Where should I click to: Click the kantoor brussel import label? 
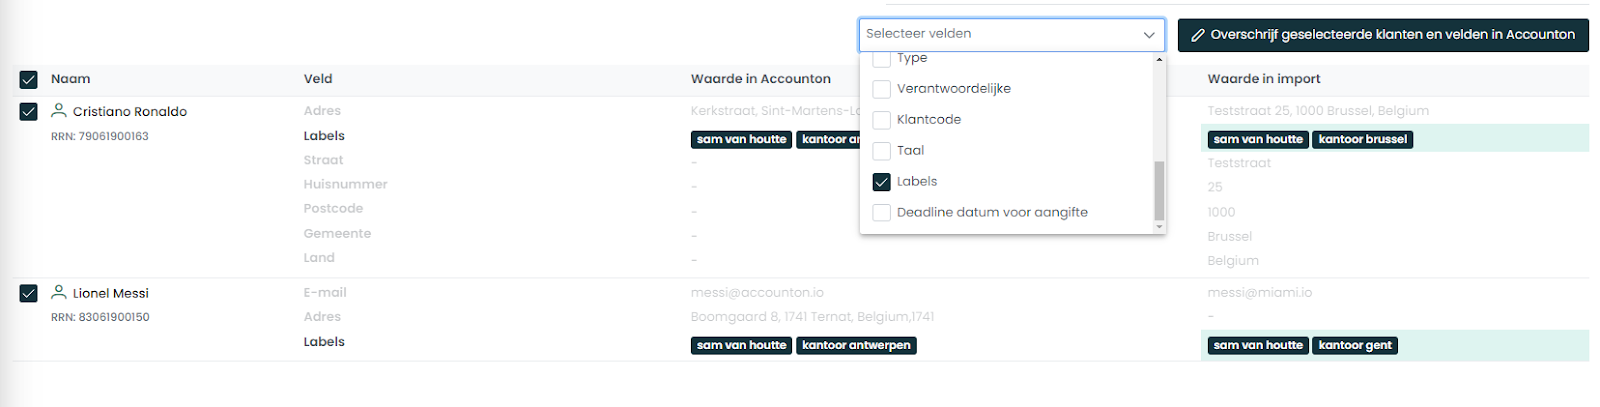(x=1362, y=140)
